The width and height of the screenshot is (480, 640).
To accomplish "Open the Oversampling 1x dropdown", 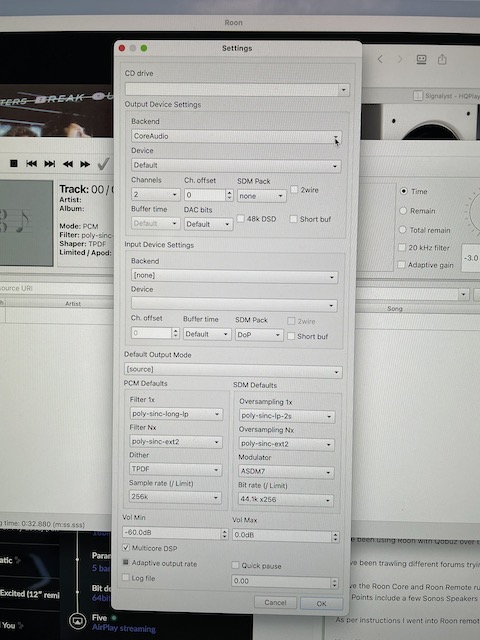I will (x=287, y=416).
